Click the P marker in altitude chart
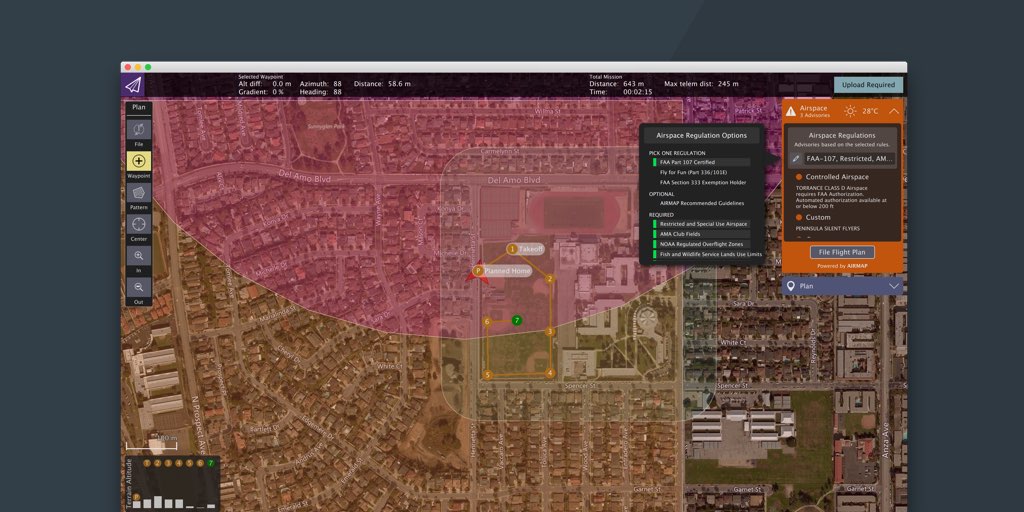 click(137, 497)
